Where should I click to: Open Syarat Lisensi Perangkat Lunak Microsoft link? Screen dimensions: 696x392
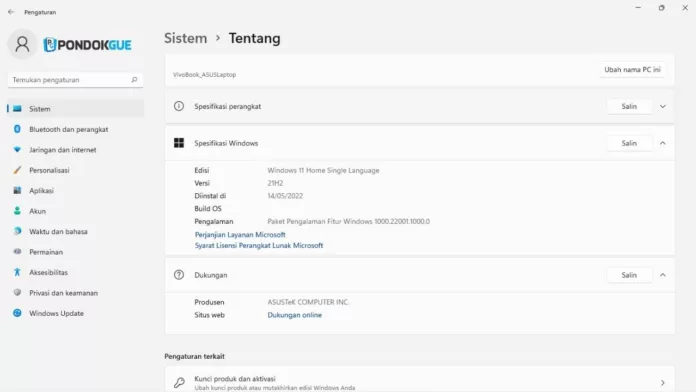(259, 245)
